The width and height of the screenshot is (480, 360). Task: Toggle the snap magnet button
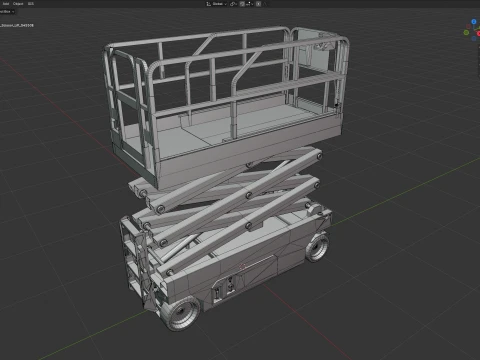tap(242, 4)
